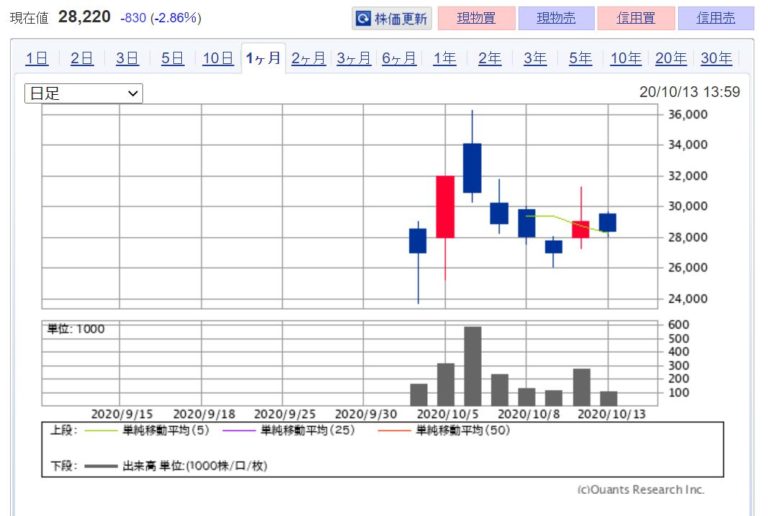Switch to the 2ヶ月 chart period
768x516 pixels.
pyautogui.click(x=309, y=59)
